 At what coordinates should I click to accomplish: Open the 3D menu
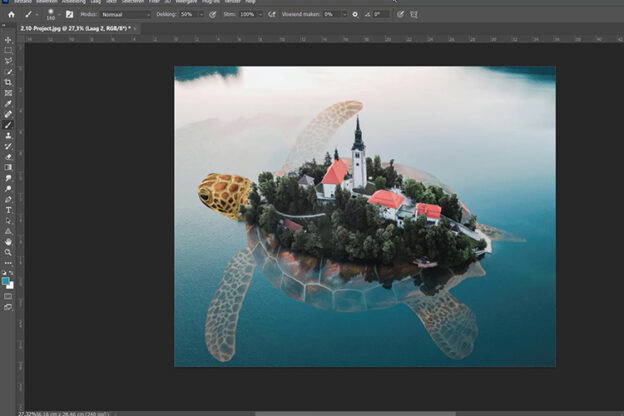coord(168,2)
